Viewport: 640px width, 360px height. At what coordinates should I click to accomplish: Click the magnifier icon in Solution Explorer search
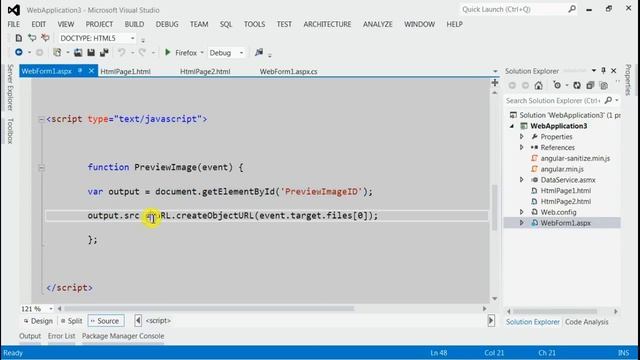(x=608, y=100)
